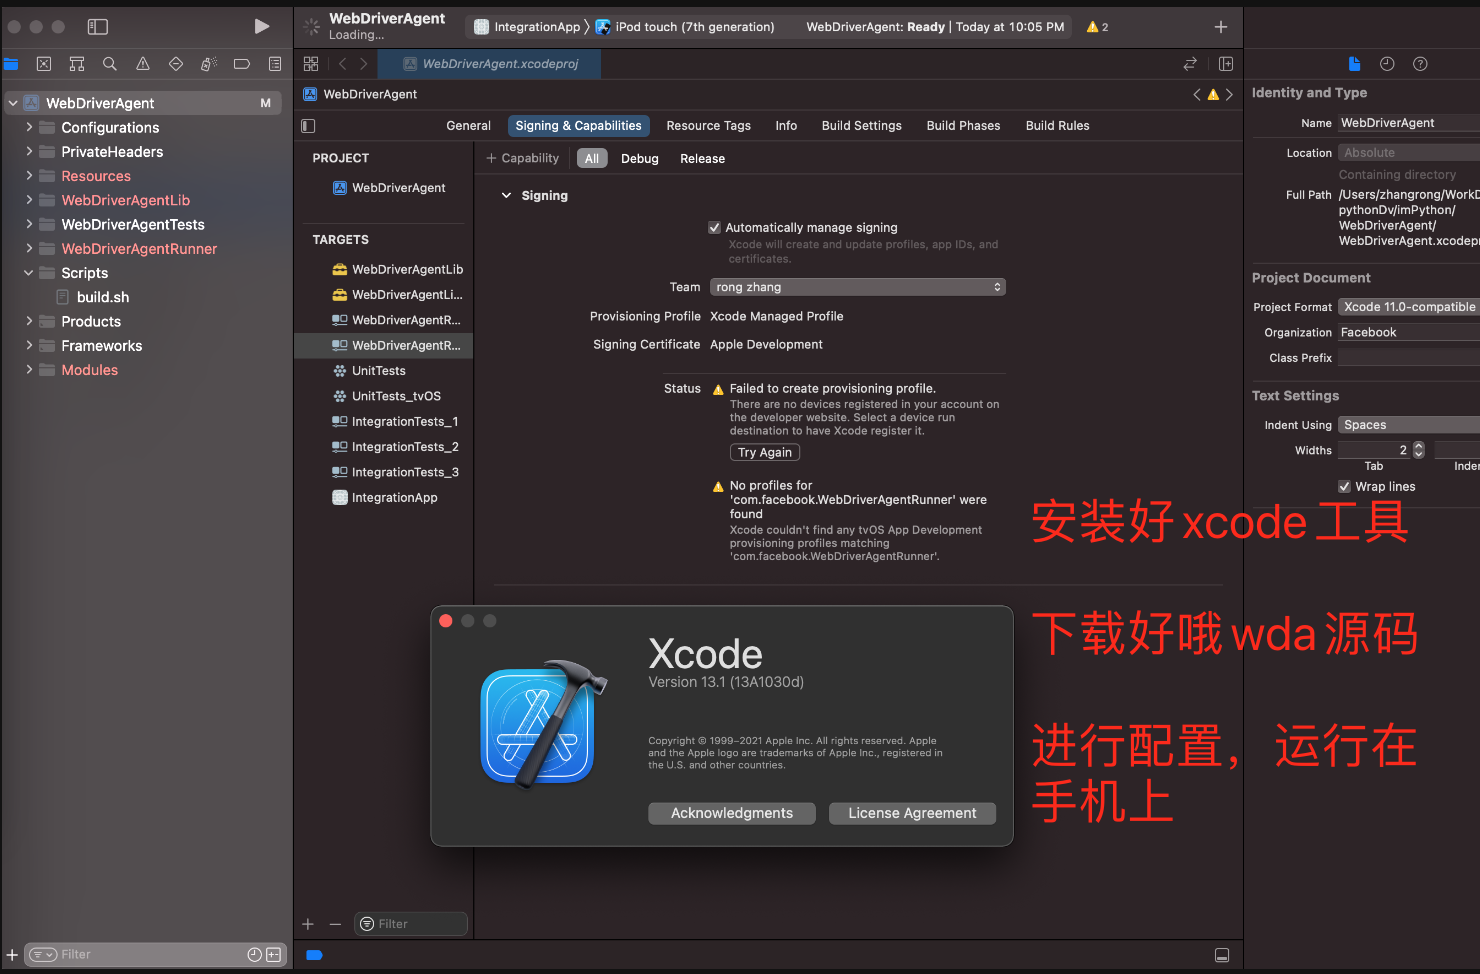Open the Breakpoint navigator
This screenshot has height=974, width=1480.
(x=242, y=64)
